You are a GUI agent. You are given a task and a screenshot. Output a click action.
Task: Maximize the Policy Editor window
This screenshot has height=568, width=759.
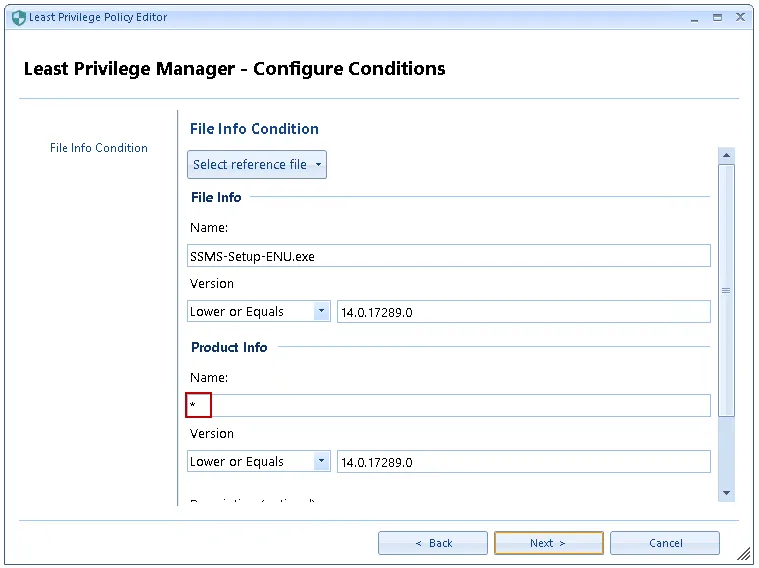point(717,18)
